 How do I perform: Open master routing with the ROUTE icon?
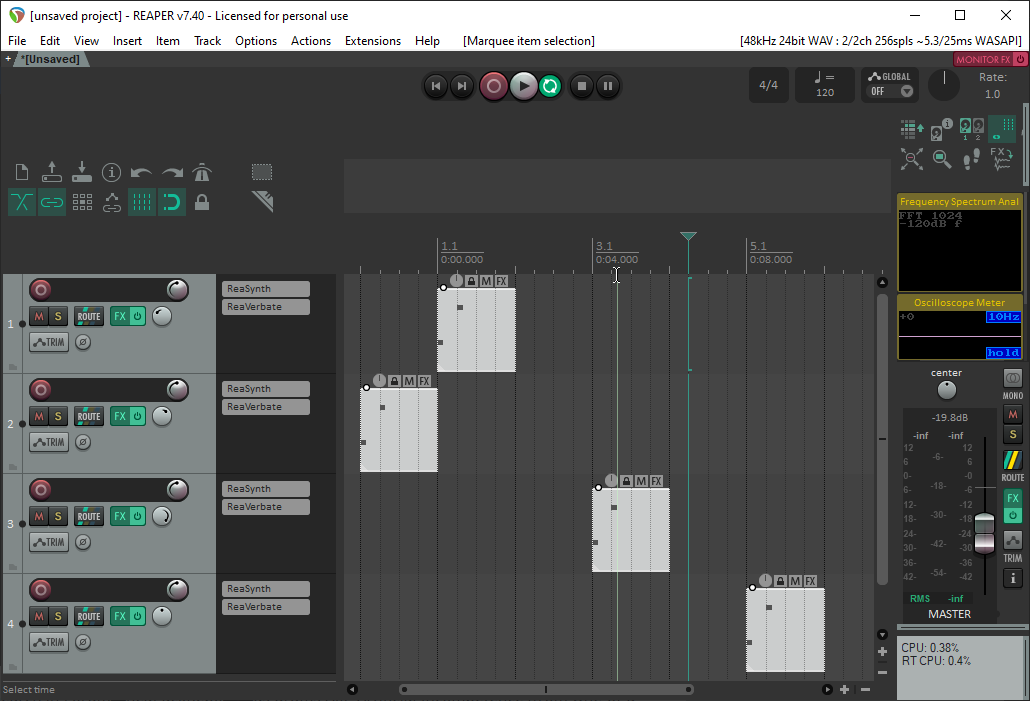pos(1012,460)
